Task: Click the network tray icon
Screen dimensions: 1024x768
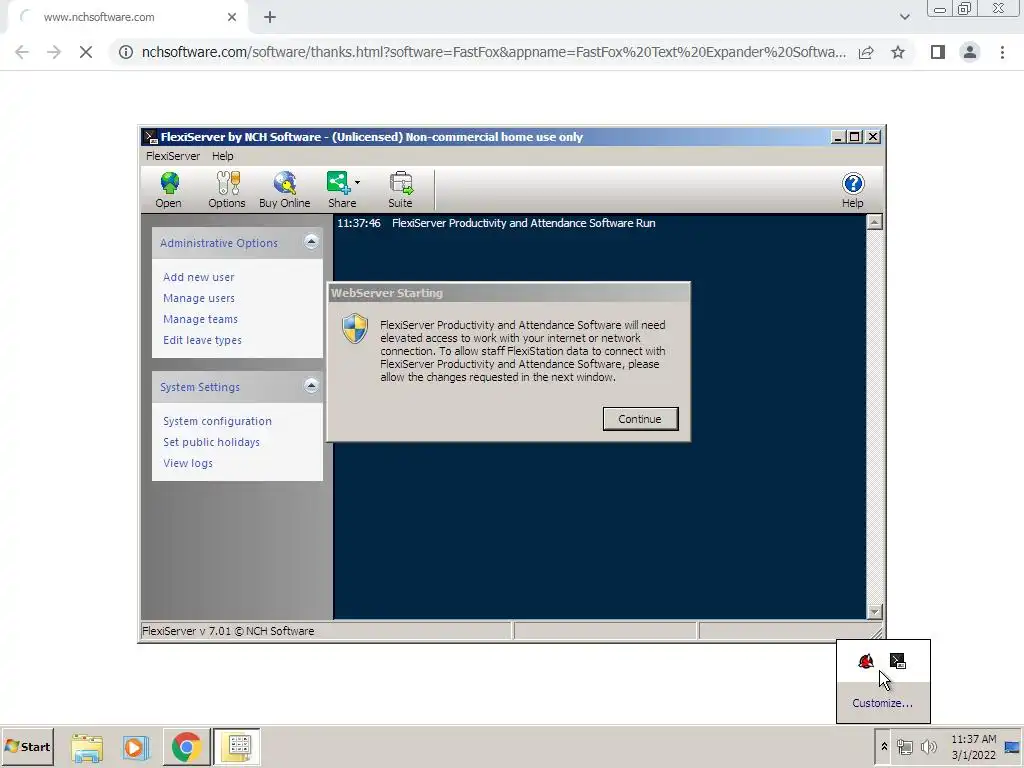Action: point(904,746)
